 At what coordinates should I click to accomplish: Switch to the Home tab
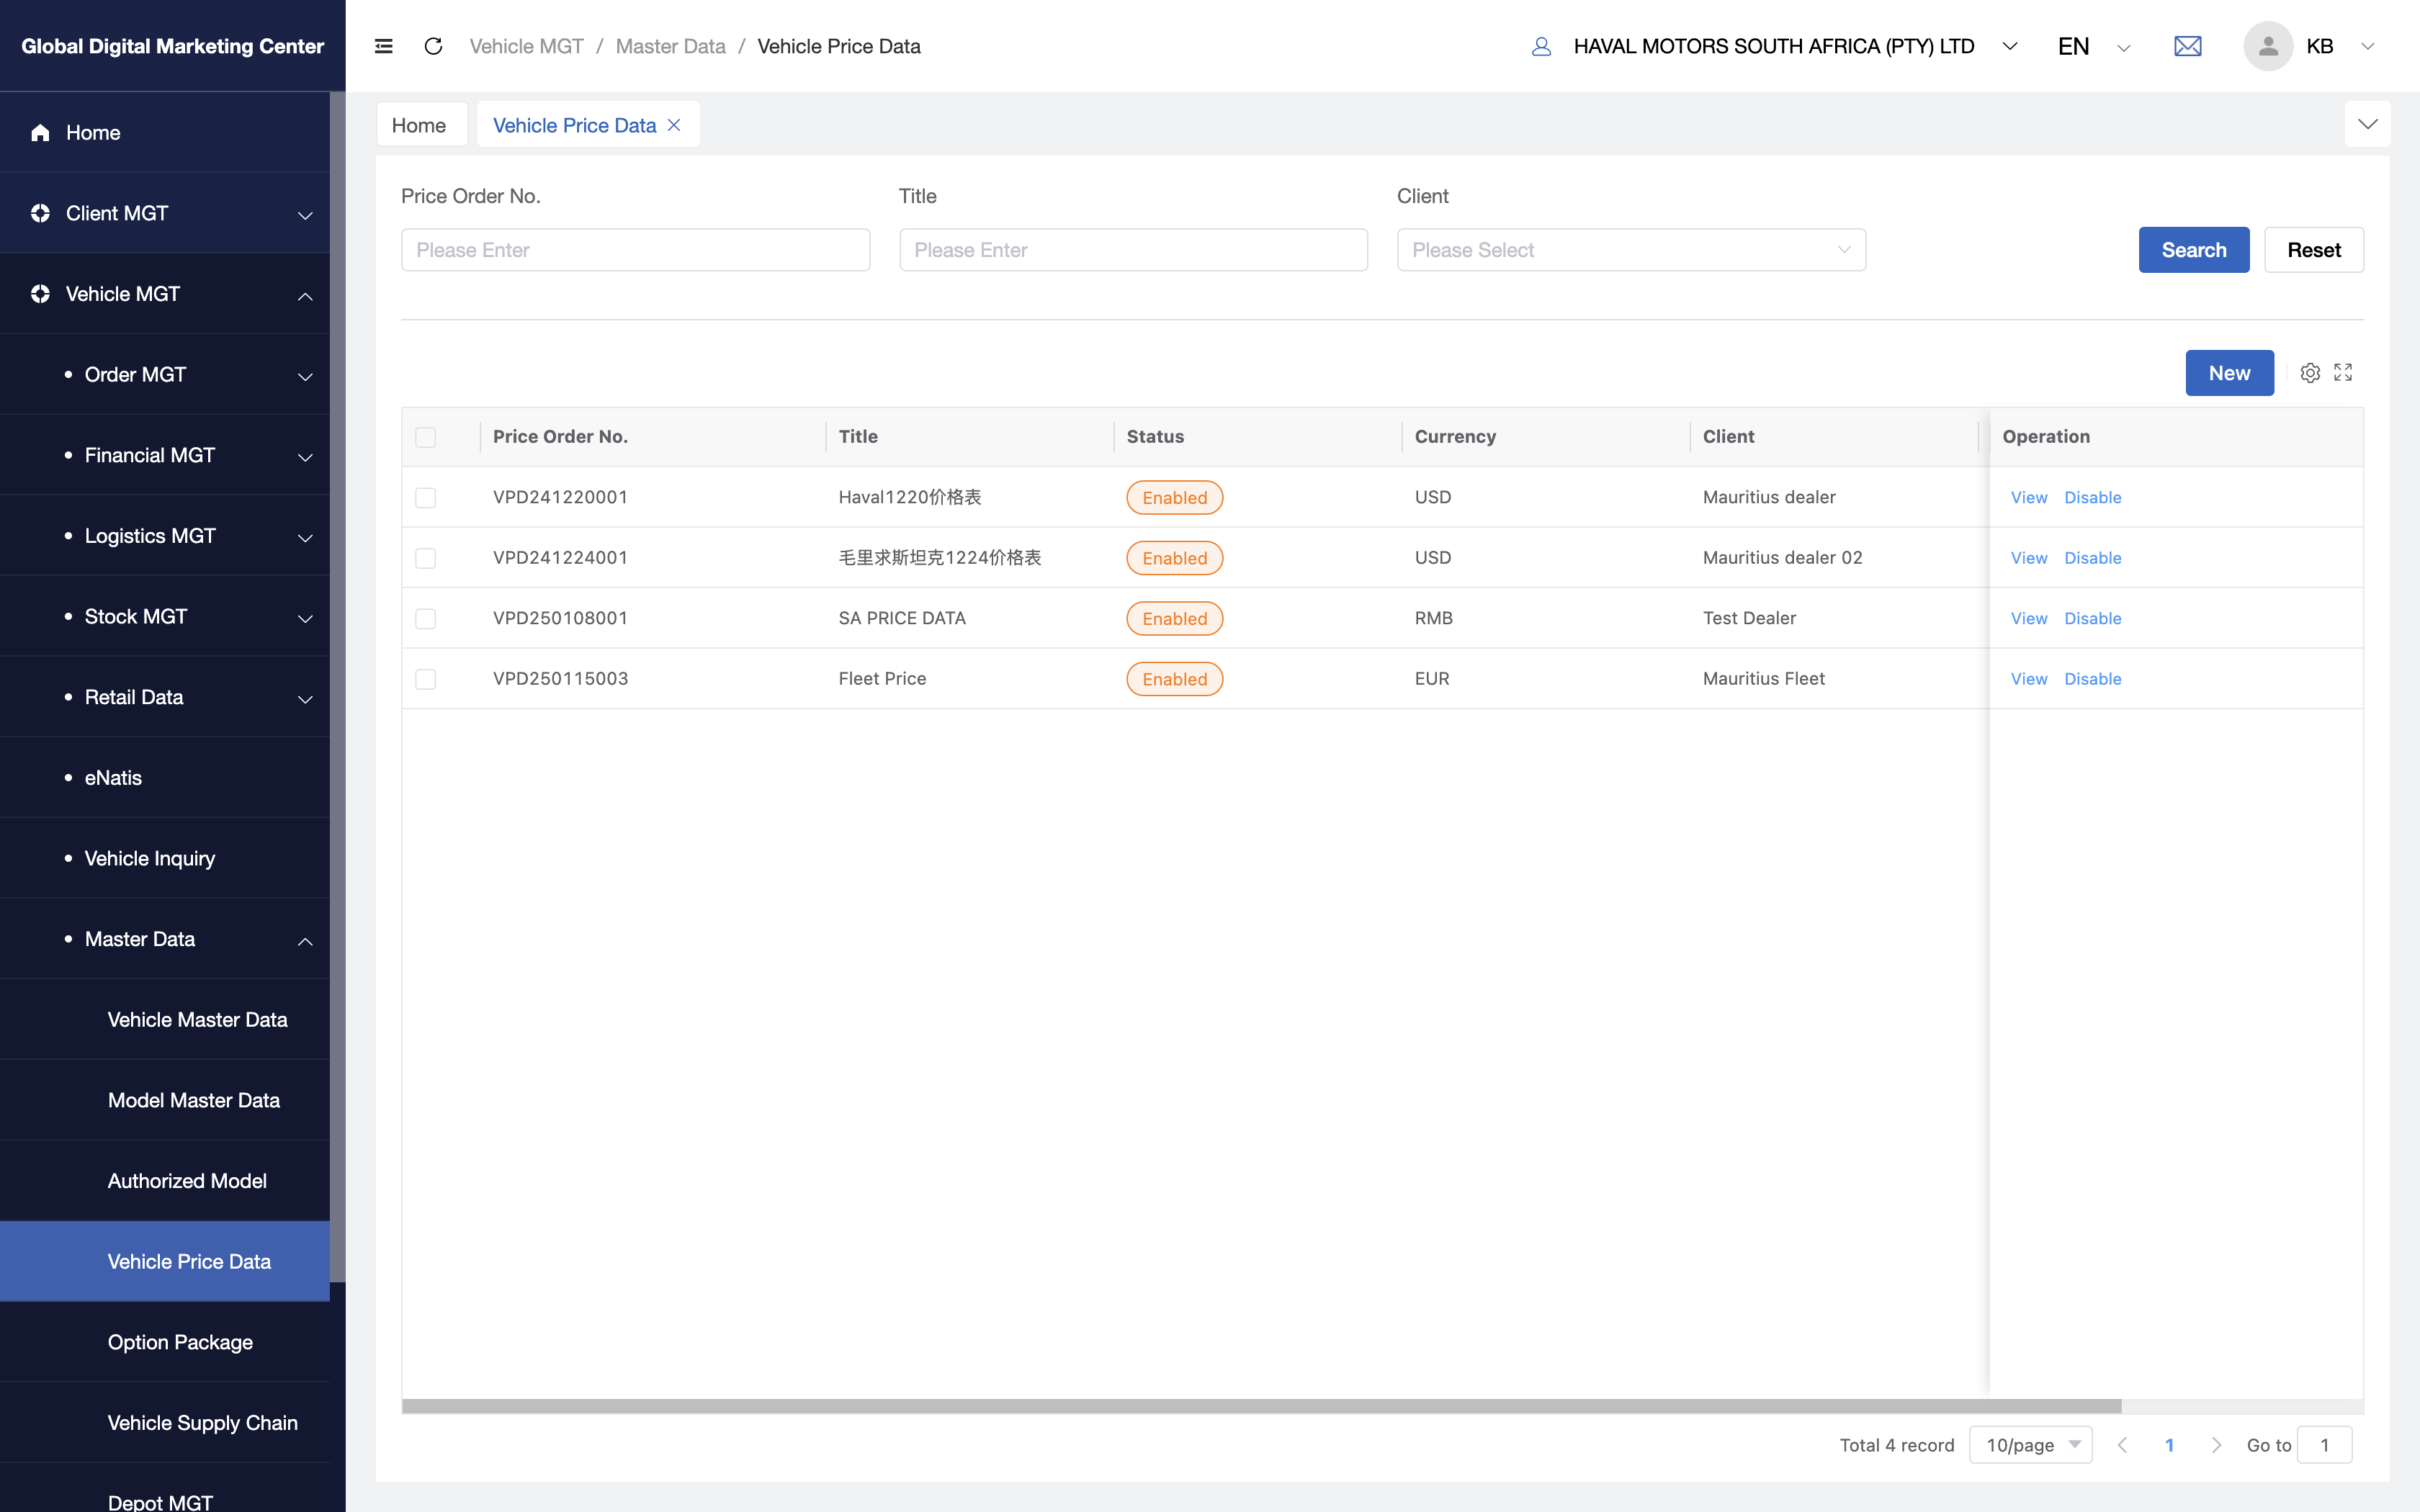coord(421,125)
